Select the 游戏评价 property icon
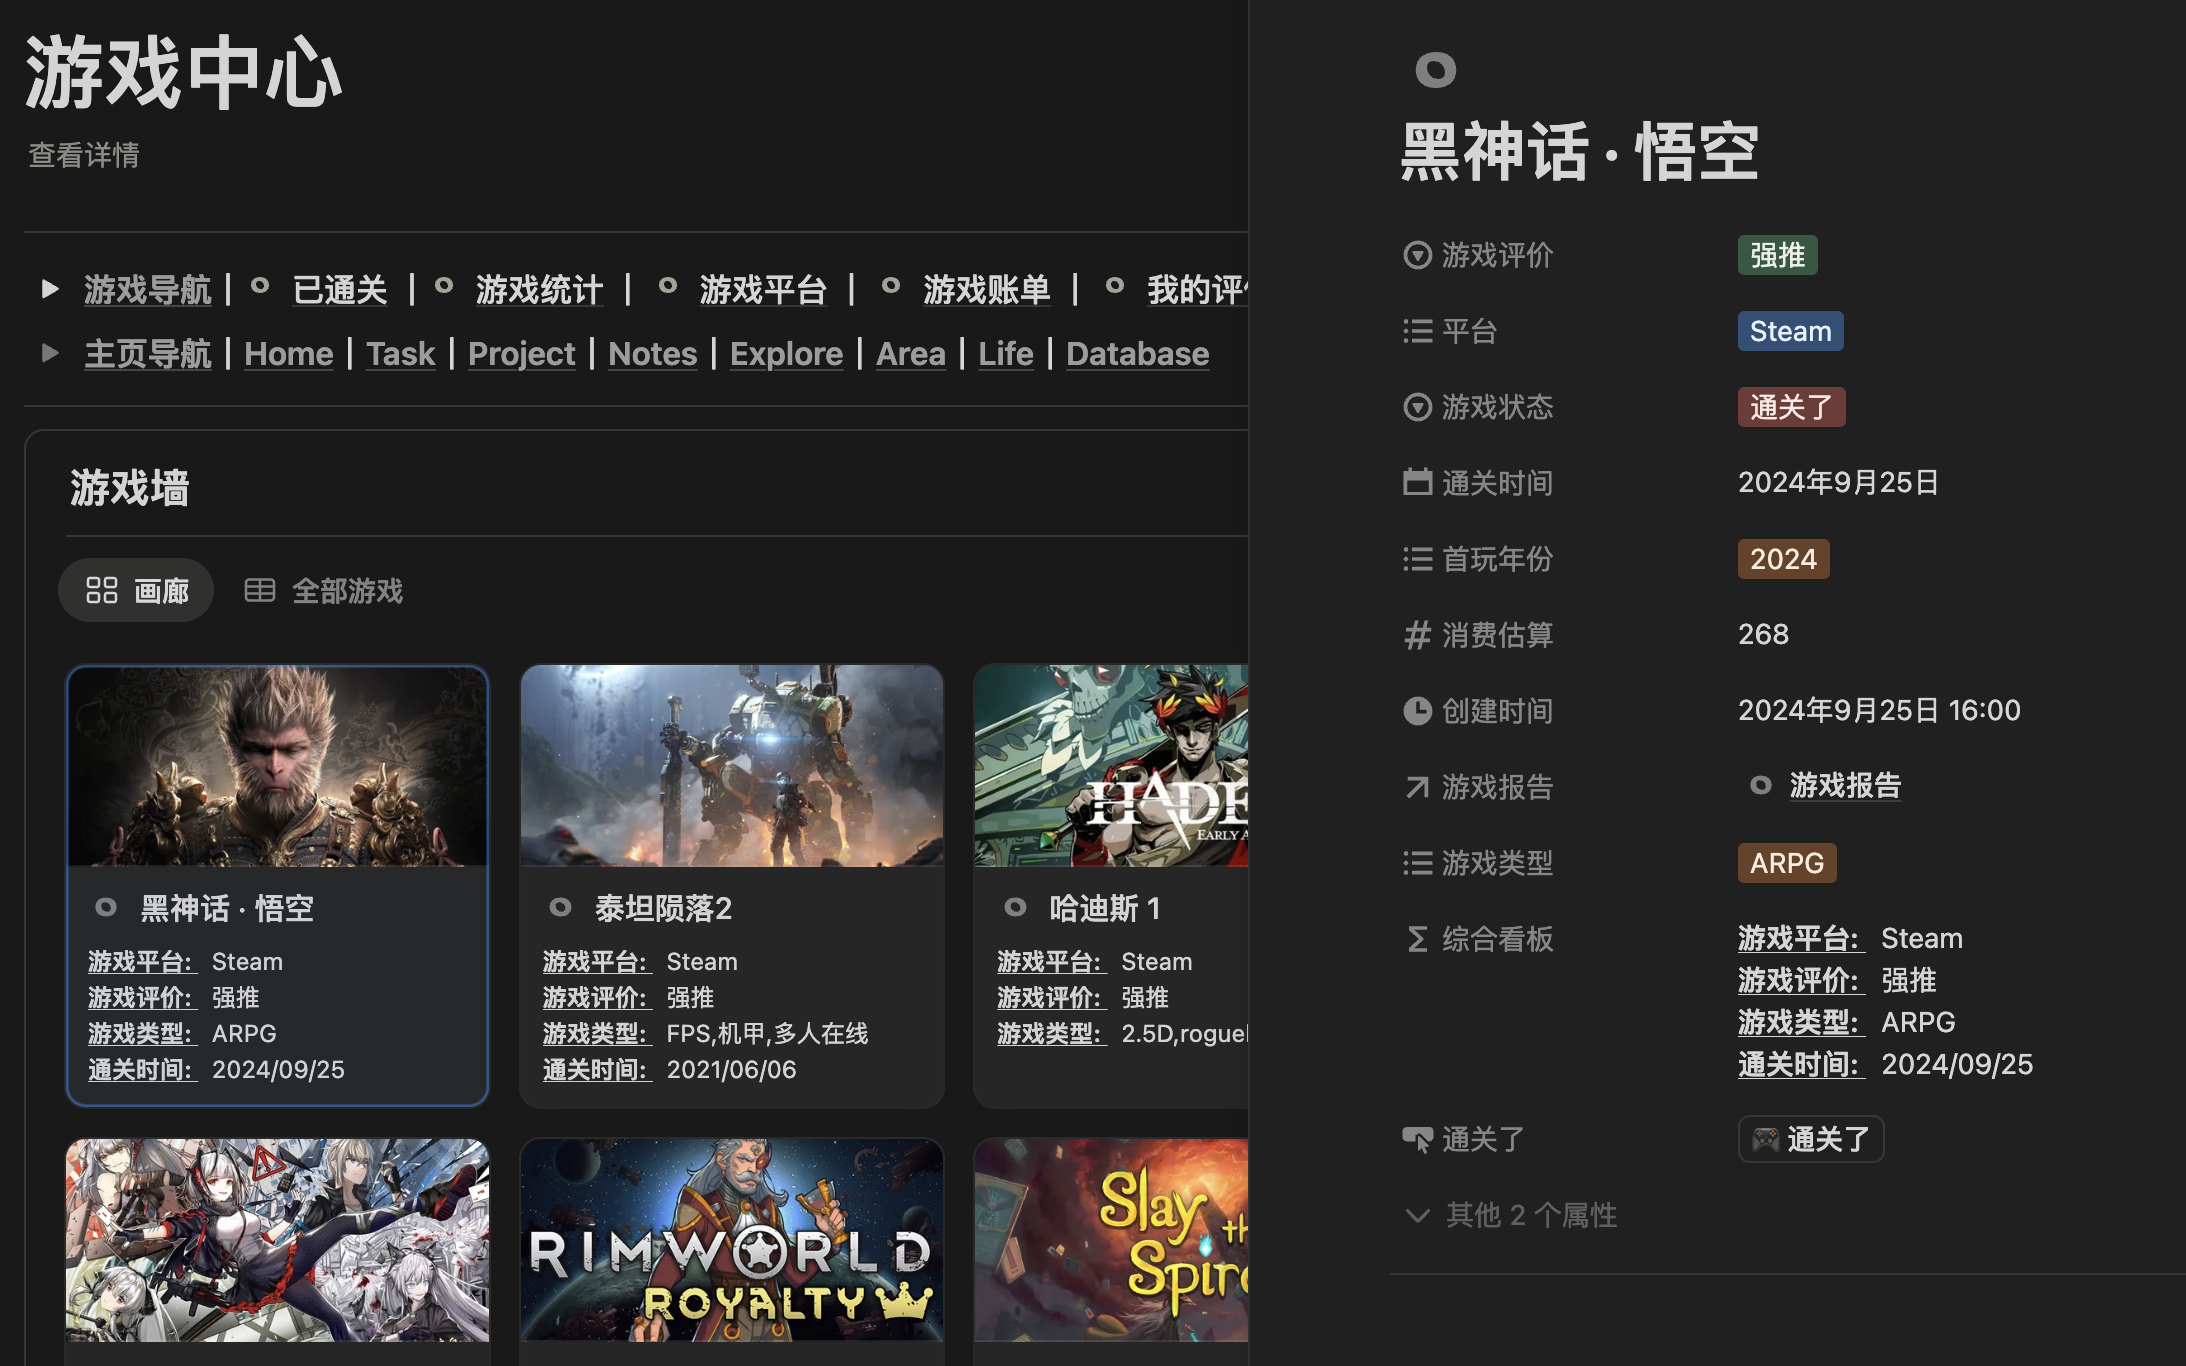The height and width of the screenshot is (1366, 2186). [1416, 255]
